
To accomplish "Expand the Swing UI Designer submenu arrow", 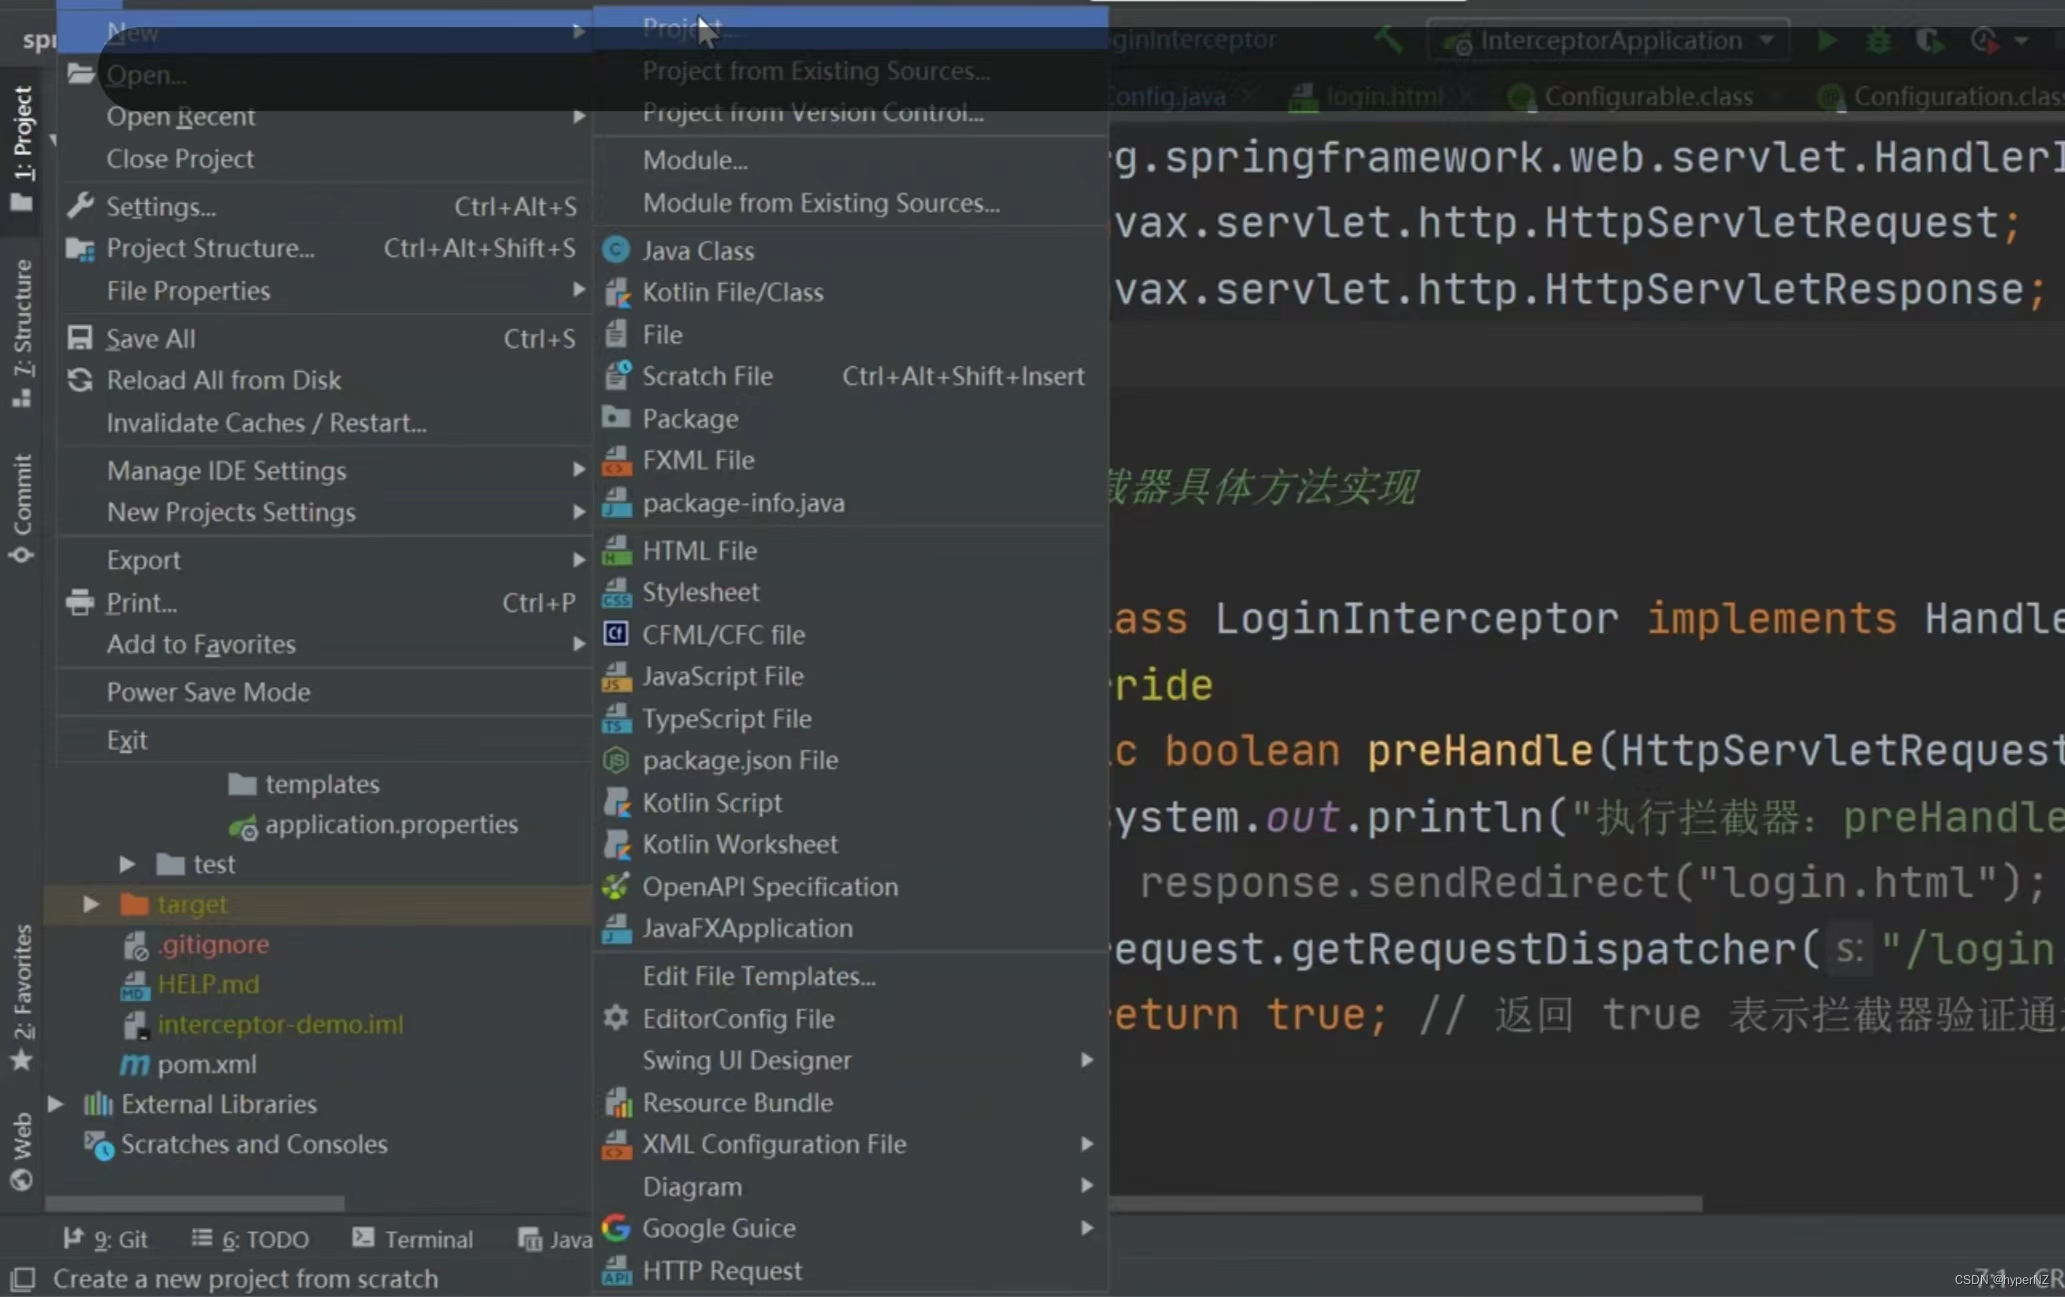I will pos(1087,1060).
